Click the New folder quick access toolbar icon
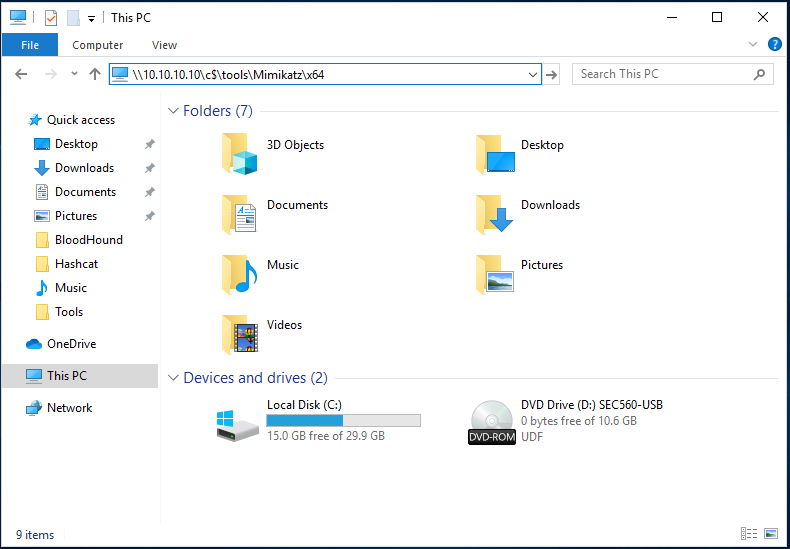 click(x=74, y=18)
